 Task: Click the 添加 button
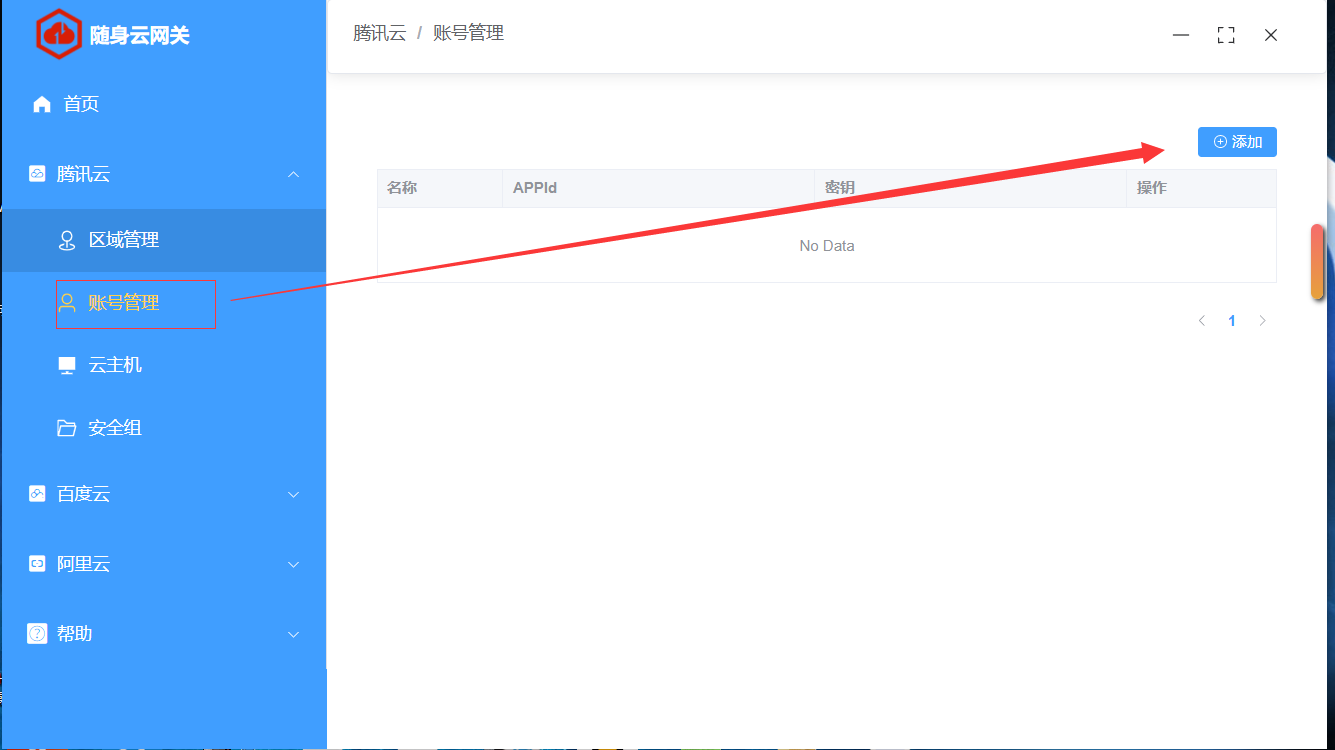[x=1237, y=142]
